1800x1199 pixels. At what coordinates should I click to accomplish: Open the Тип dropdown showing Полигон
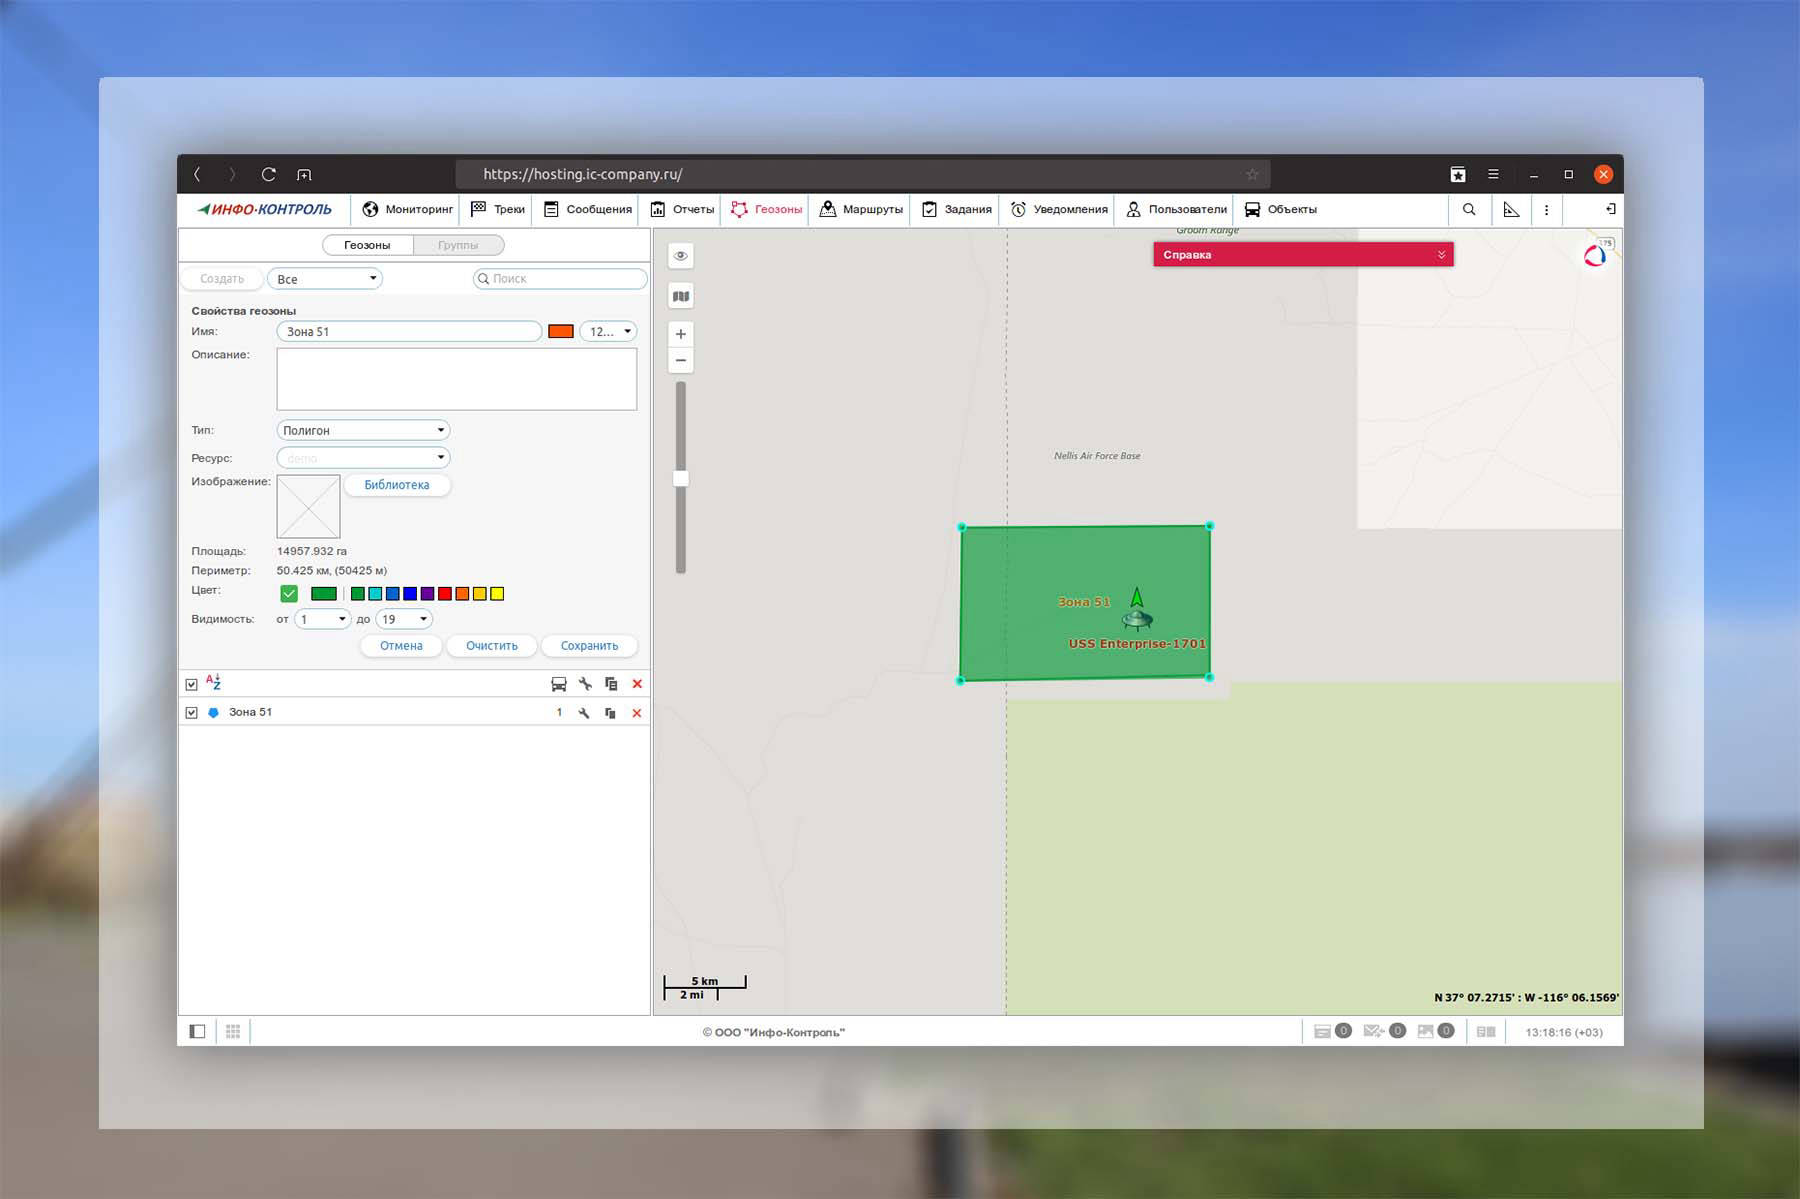click(x=363, y=430)
